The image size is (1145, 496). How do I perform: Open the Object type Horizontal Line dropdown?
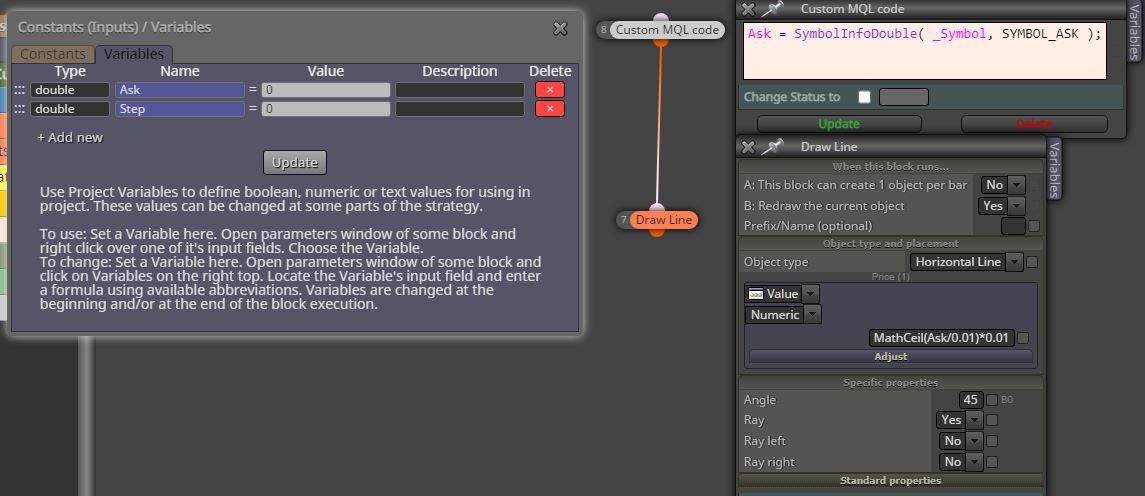pyautogui.click(x=967, y=262)
